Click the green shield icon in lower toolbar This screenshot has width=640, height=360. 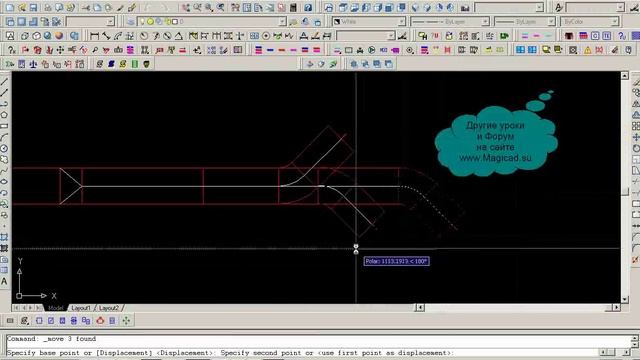pos(146,64)
